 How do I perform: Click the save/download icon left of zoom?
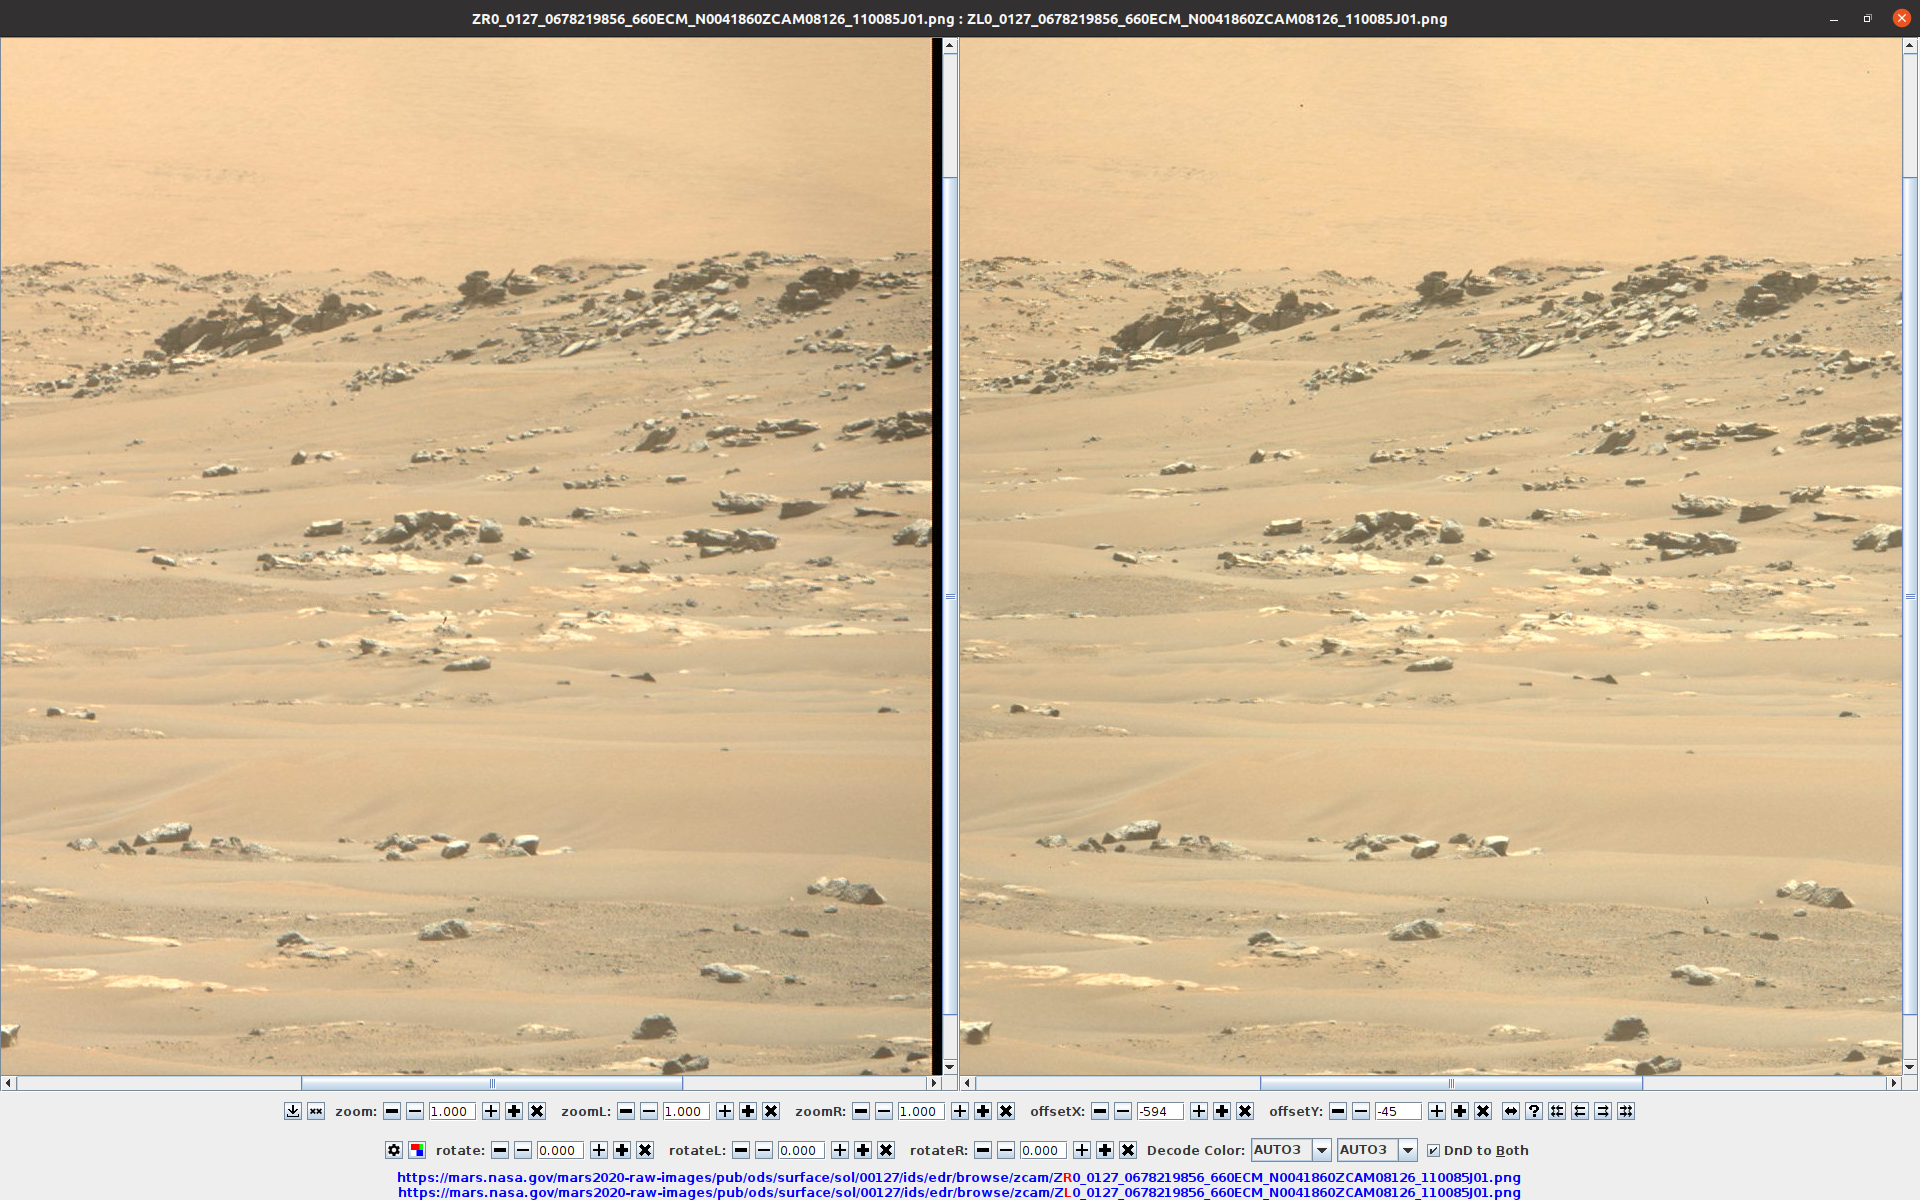292,1111
